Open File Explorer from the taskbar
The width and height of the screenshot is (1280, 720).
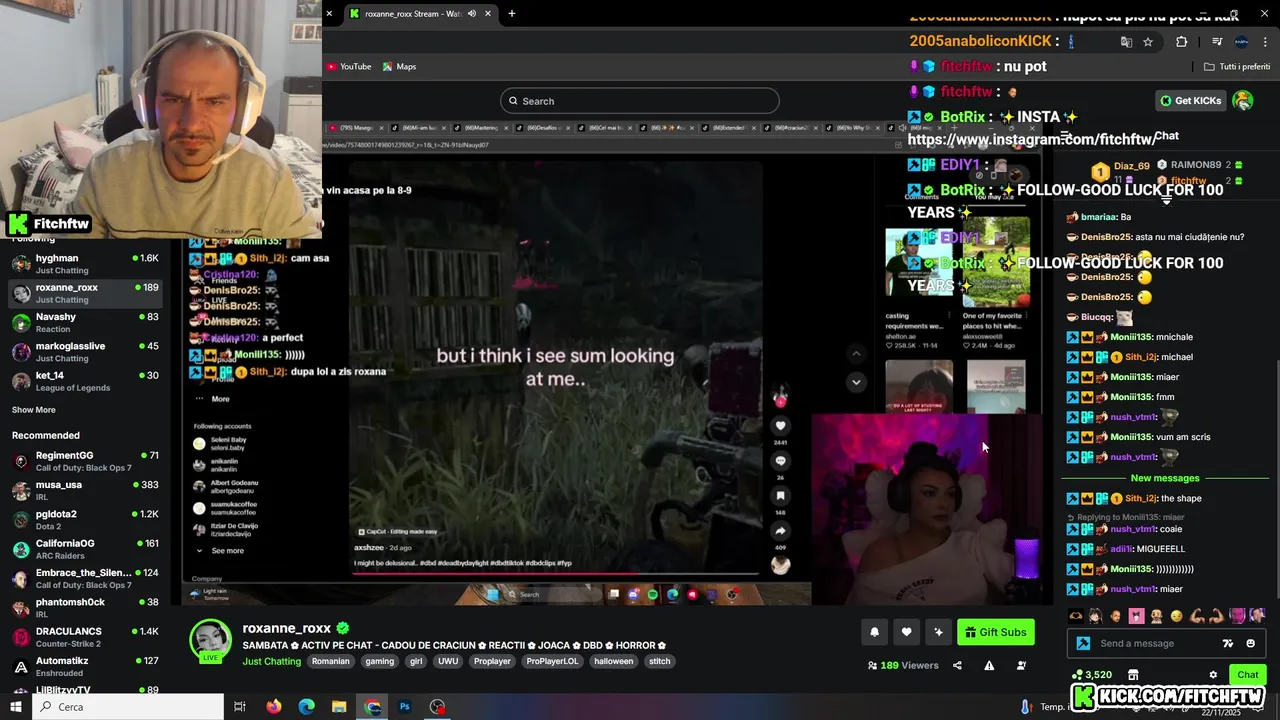[339, 707]
